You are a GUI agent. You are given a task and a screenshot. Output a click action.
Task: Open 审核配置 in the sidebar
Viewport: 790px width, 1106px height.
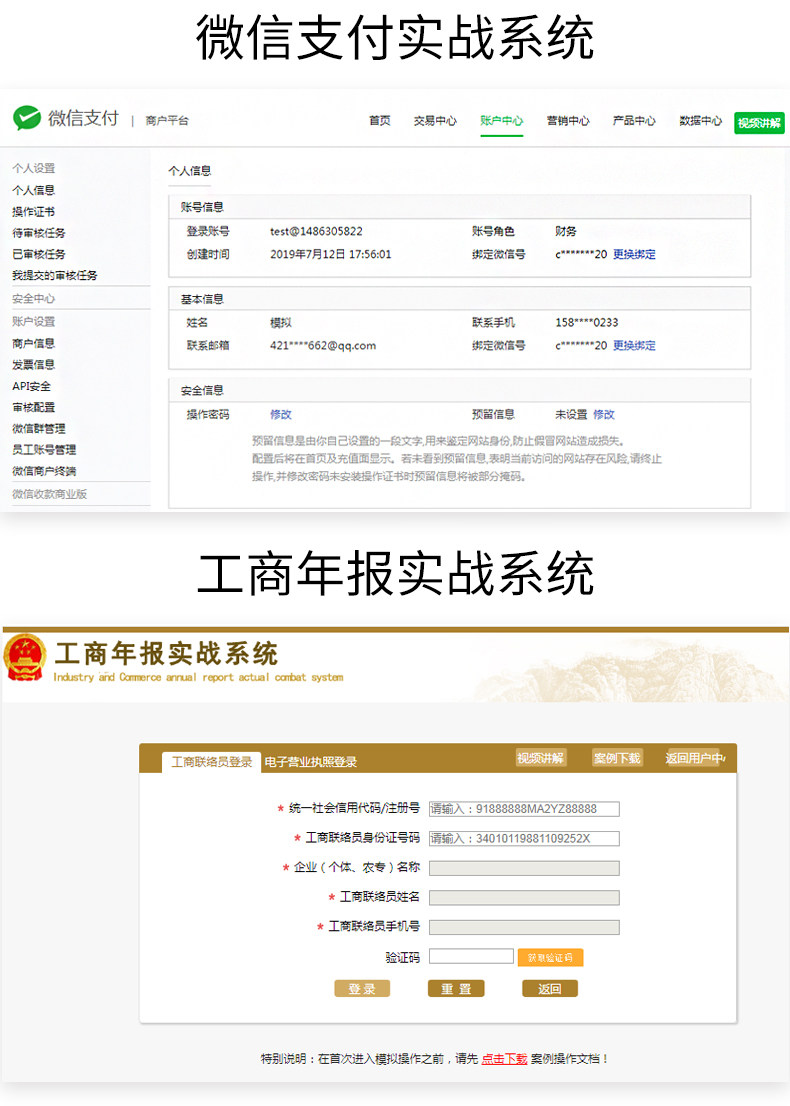33,407
